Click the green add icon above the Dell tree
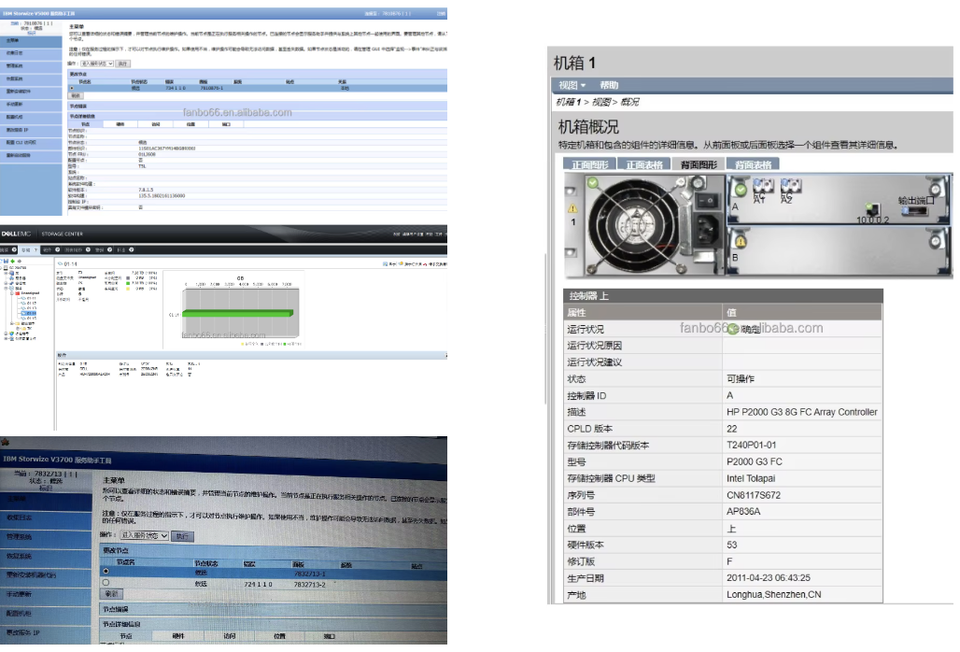This screenshot has height=652, width=960. pos(13,261)
